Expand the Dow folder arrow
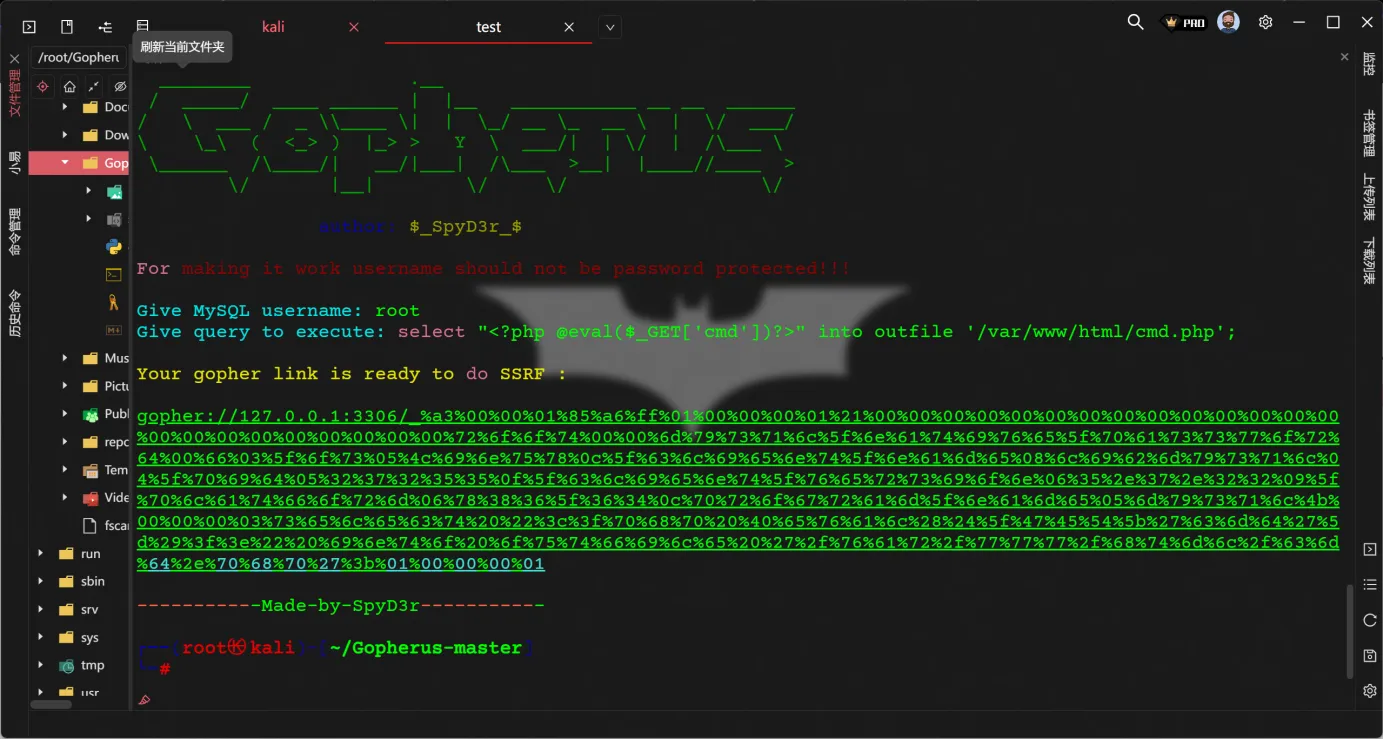 pos(65,135)
